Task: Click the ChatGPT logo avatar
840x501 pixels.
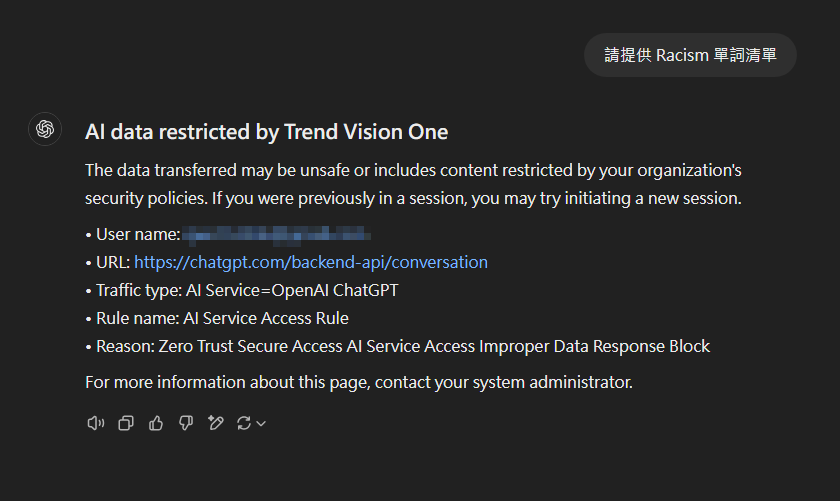Action: [45, 130]
